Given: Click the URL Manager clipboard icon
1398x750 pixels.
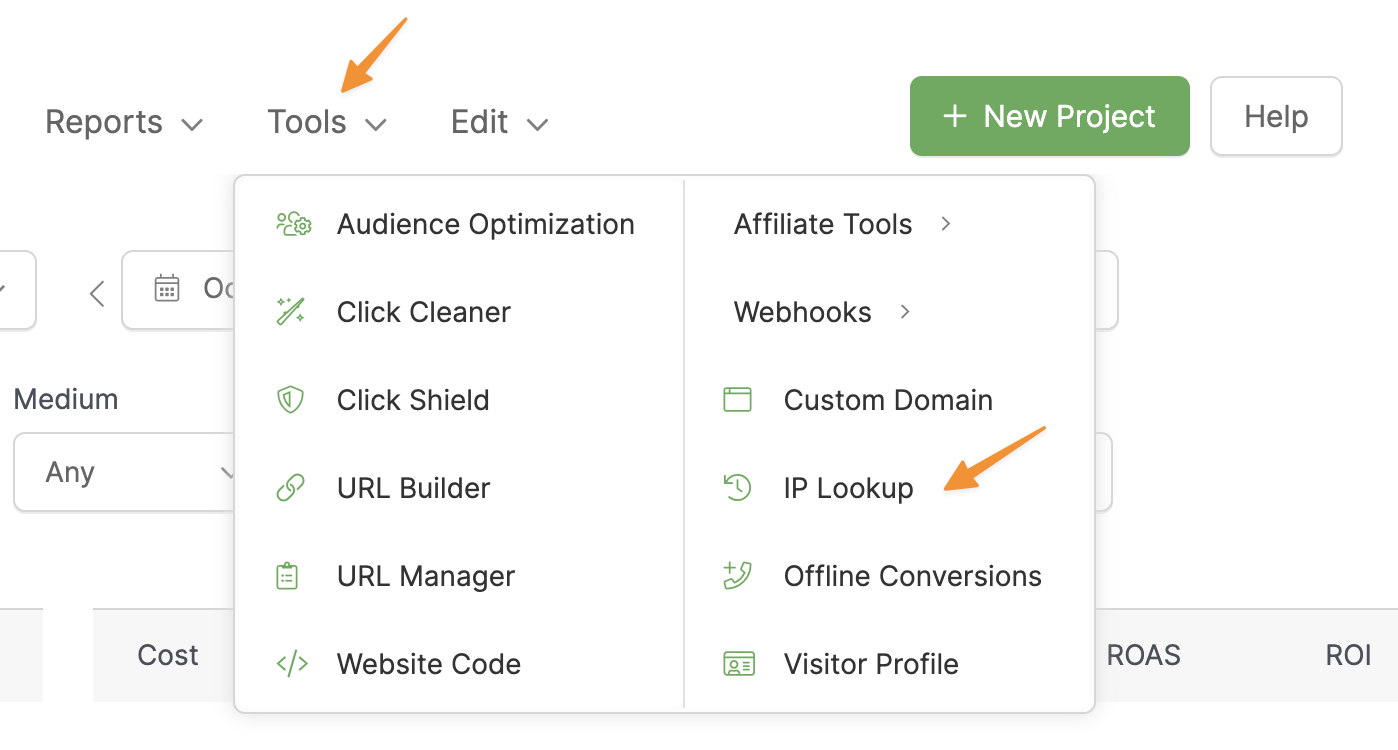Looking at the screenshot, I should (287, 576).
